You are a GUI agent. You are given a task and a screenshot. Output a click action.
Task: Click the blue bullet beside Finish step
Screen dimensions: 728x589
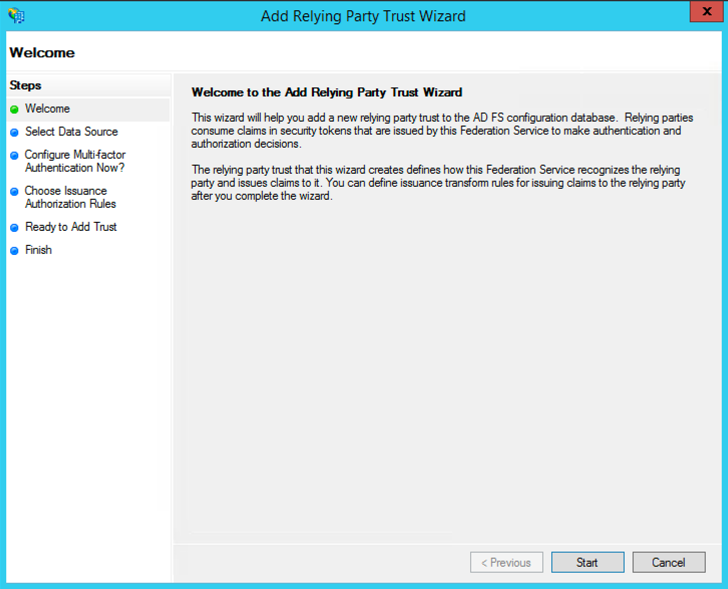pos(14,251)
